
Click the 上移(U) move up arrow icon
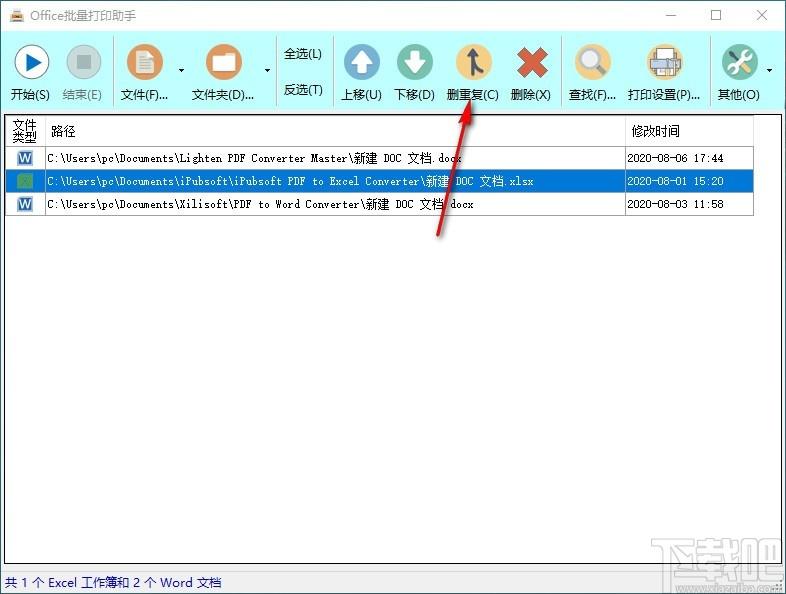(x=361, y=62)
